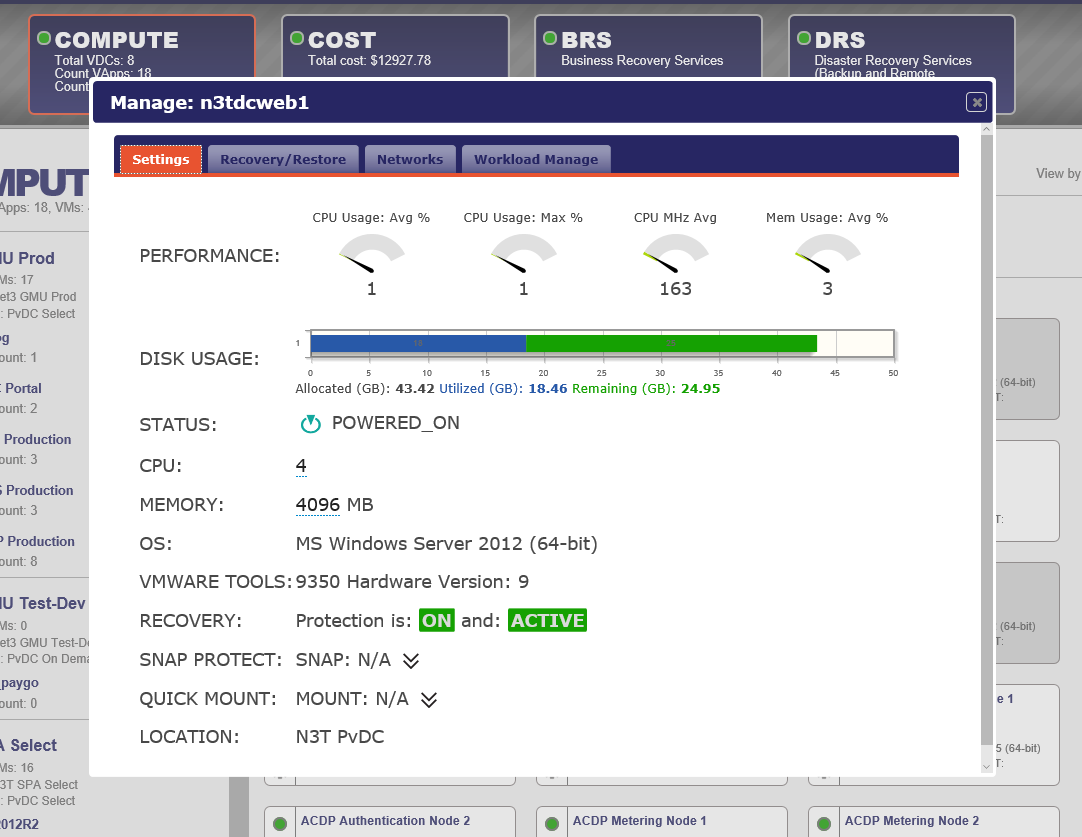The width and height of the screenshot is (1082, 837).
Task: Go to the Workload Manage tab
Action: (x=536, y=159)
